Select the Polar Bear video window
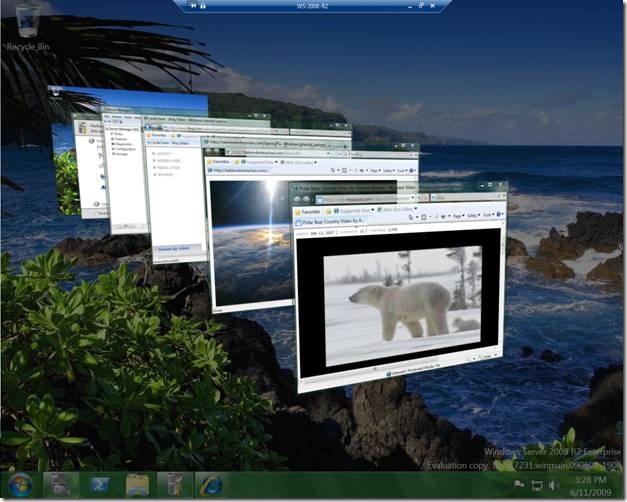This screenshot has width=627, height=502. [400, 300]
